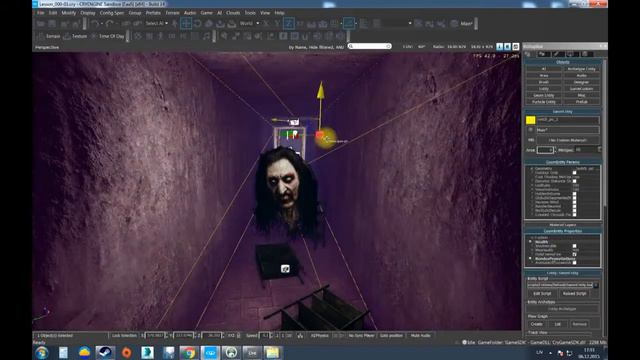The width and height of the screenshot is (640, 360).
Task: Toggle the checkbox under RenderProxyOptions
Action: (574, 262)
